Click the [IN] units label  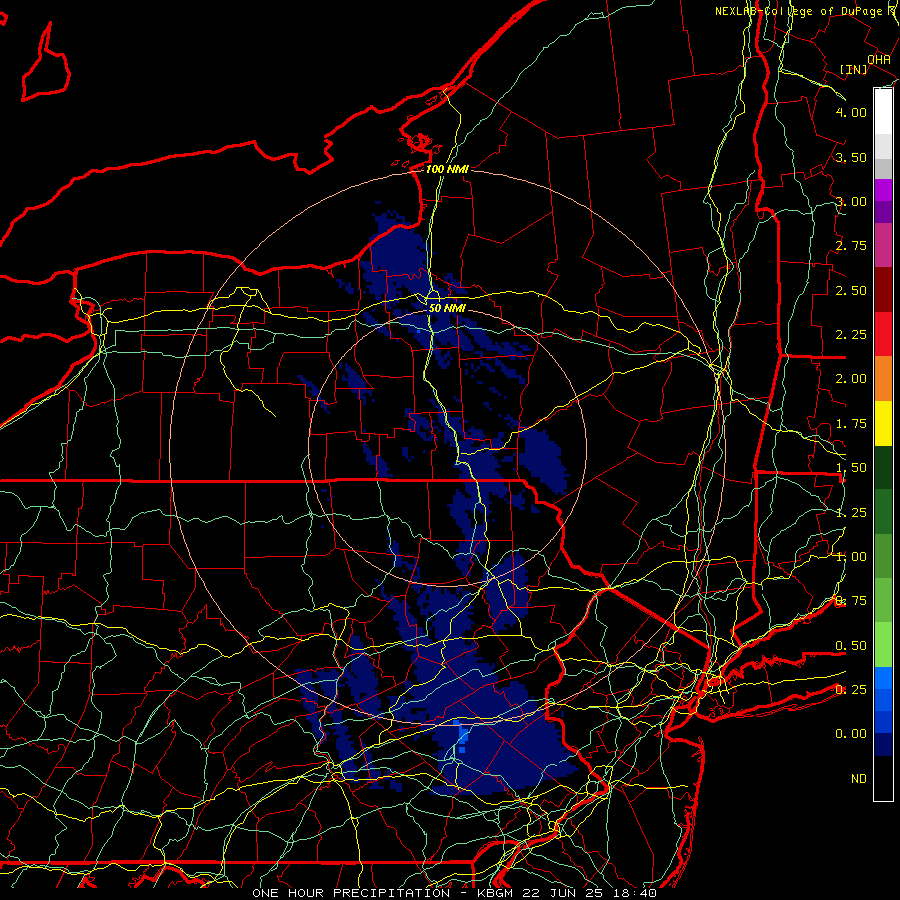click(x=854, y=69)
